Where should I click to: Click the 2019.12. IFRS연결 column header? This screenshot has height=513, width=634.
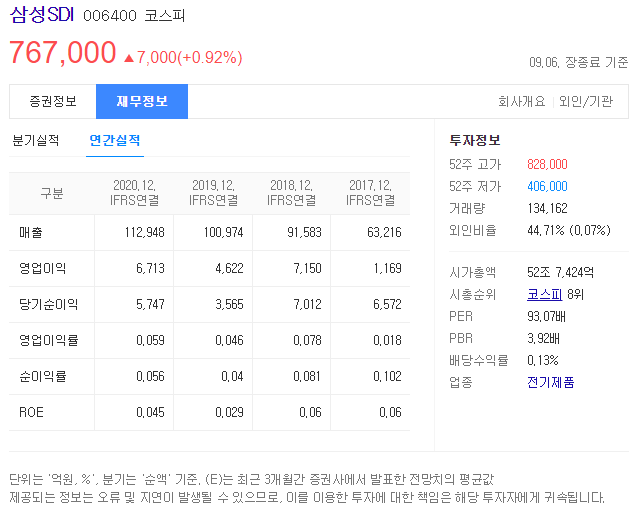pyautogui.click(x=213, y=193)
